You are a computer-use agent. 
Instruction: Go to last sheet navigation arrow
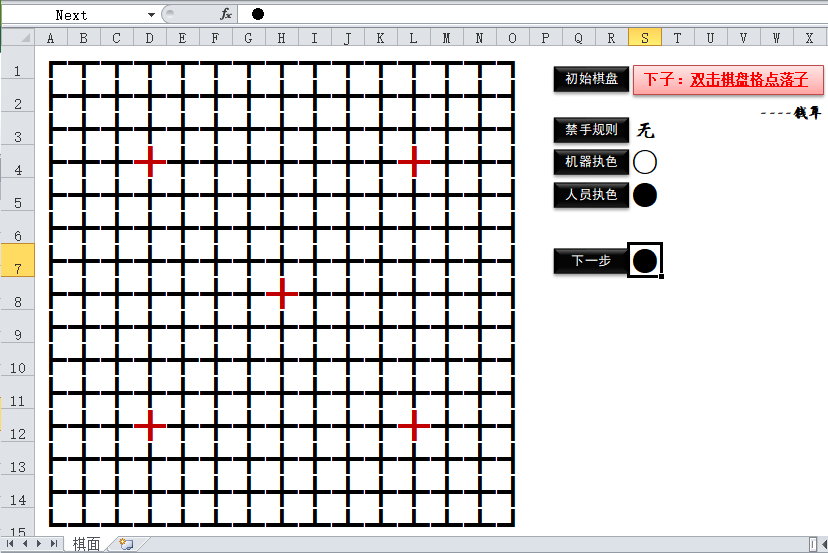pos(53,543)
